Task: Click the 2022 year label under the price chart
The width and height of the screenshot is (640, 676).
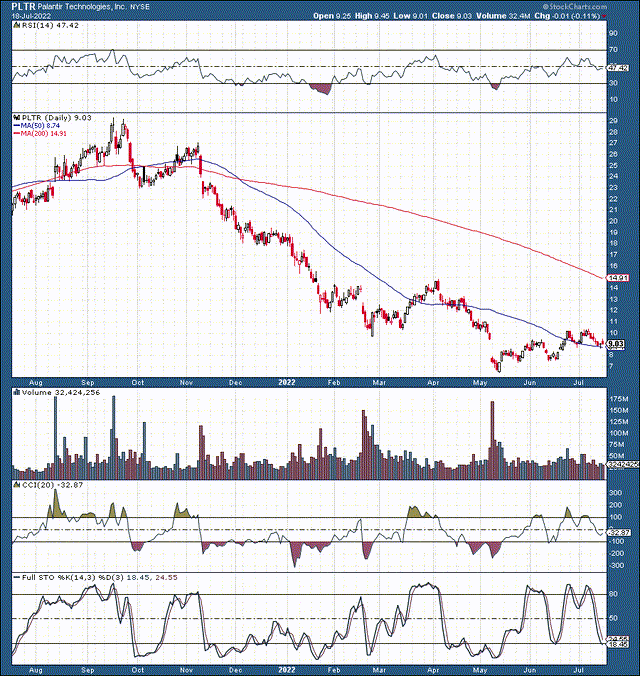Action: pos(287,383)
